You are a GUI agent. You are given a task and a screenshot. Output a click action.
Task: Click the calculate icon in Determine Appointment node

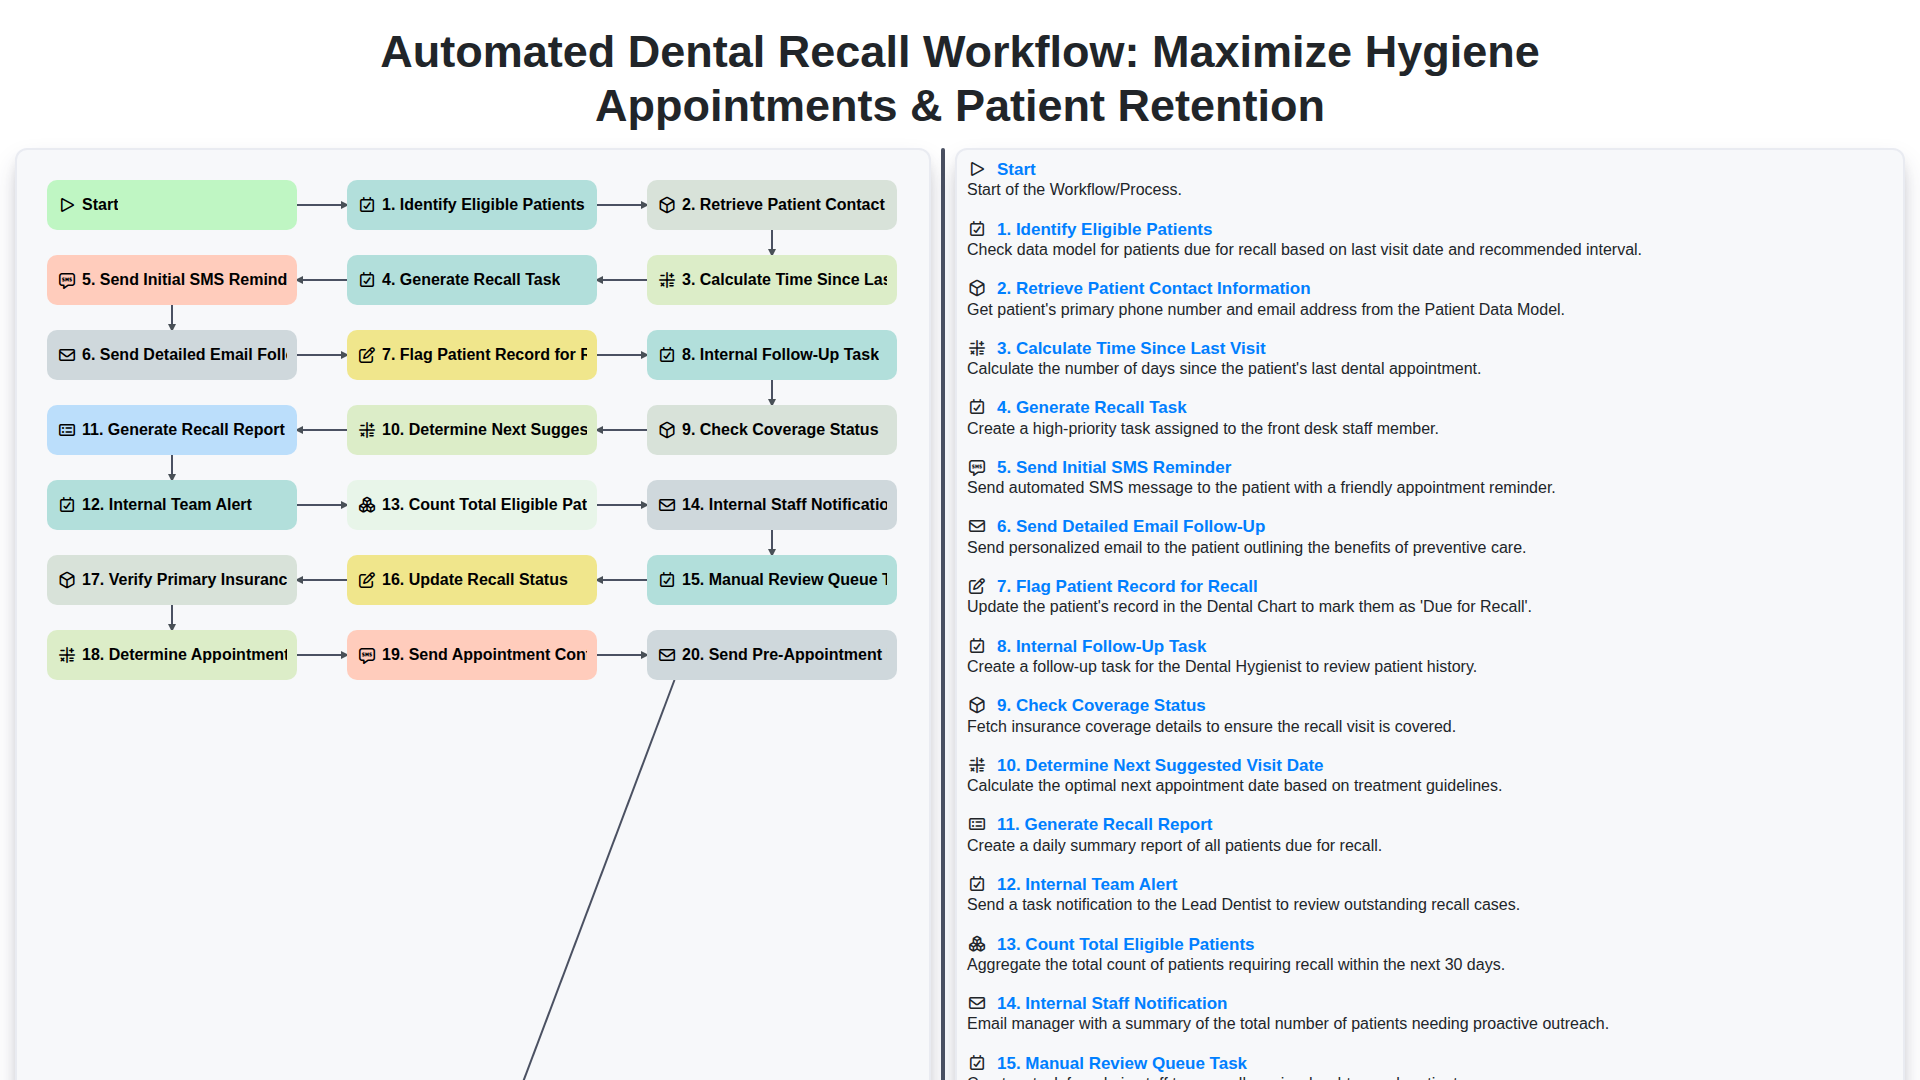67,655
